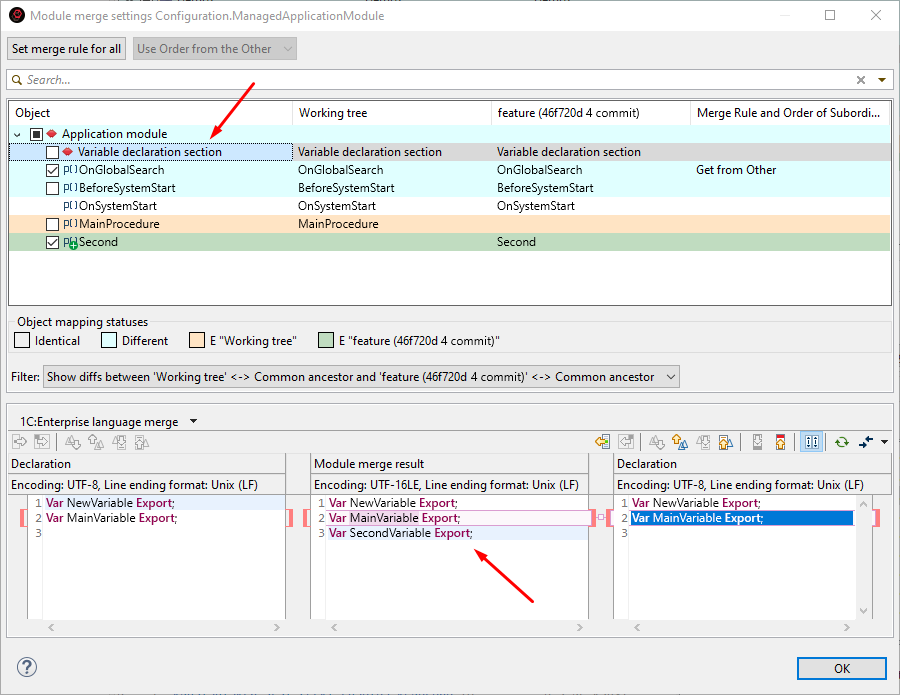Click the Set merge rule for all button
900x695 pixels.
click(67, 48)
